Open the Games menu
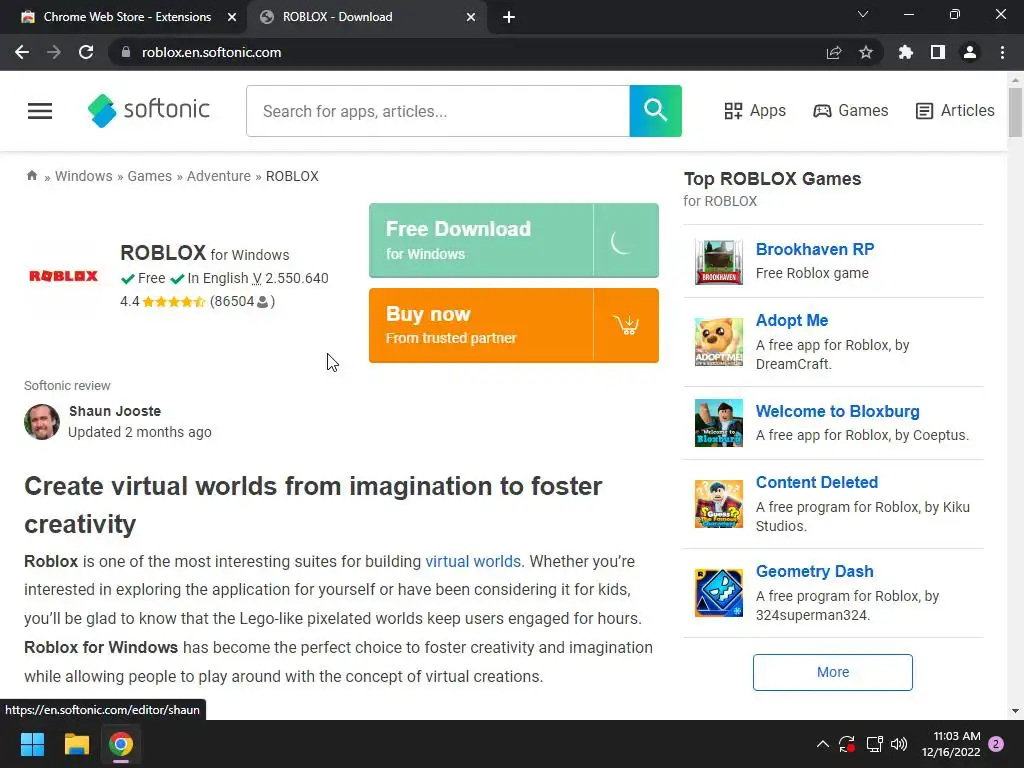 click(850, 111)
